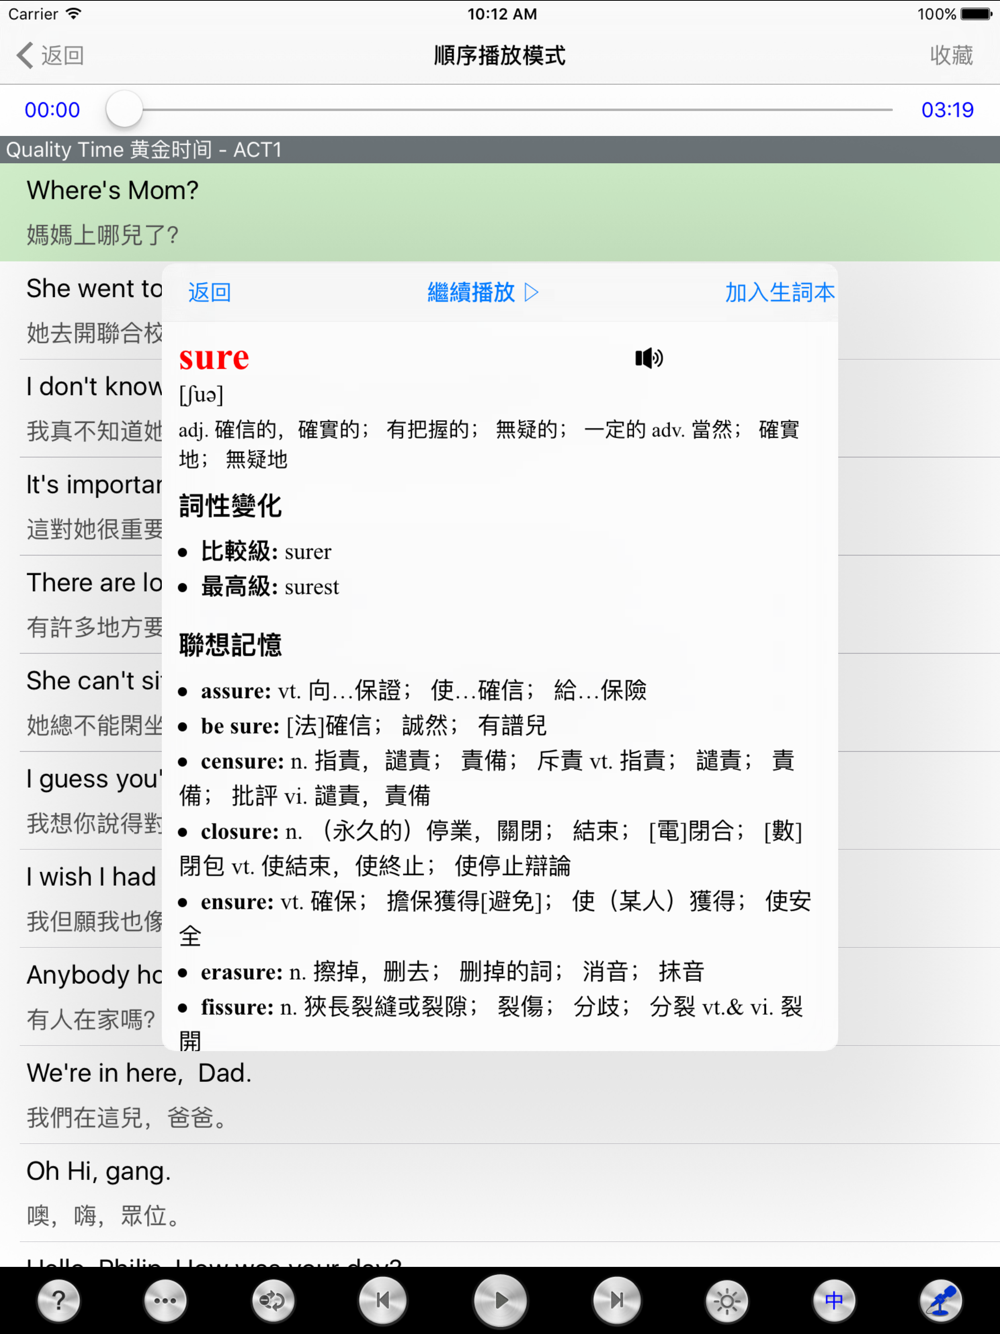Click the related word 'ensure:'
Screen dimensions: 1000x1334
pyautogui.click(x=238, y=902)
